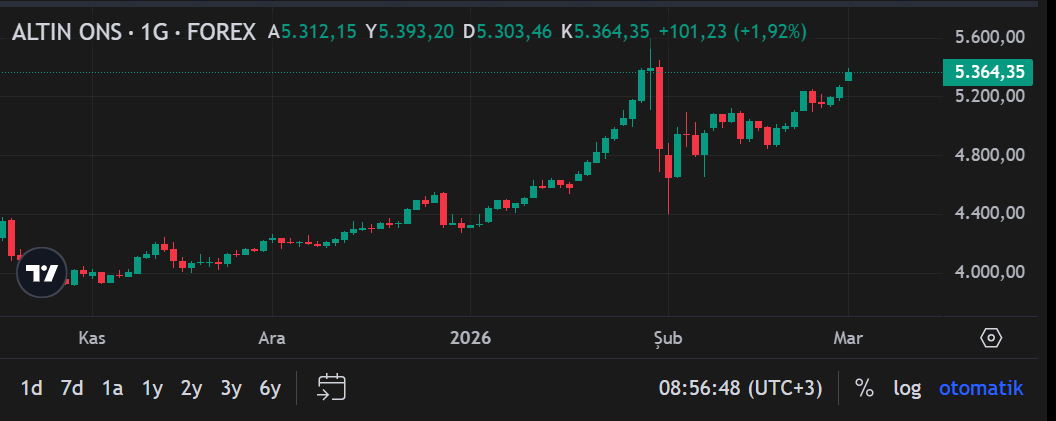
Task: Choose the 2y time range
Action: pyautogui.click(x=191, y=388)
